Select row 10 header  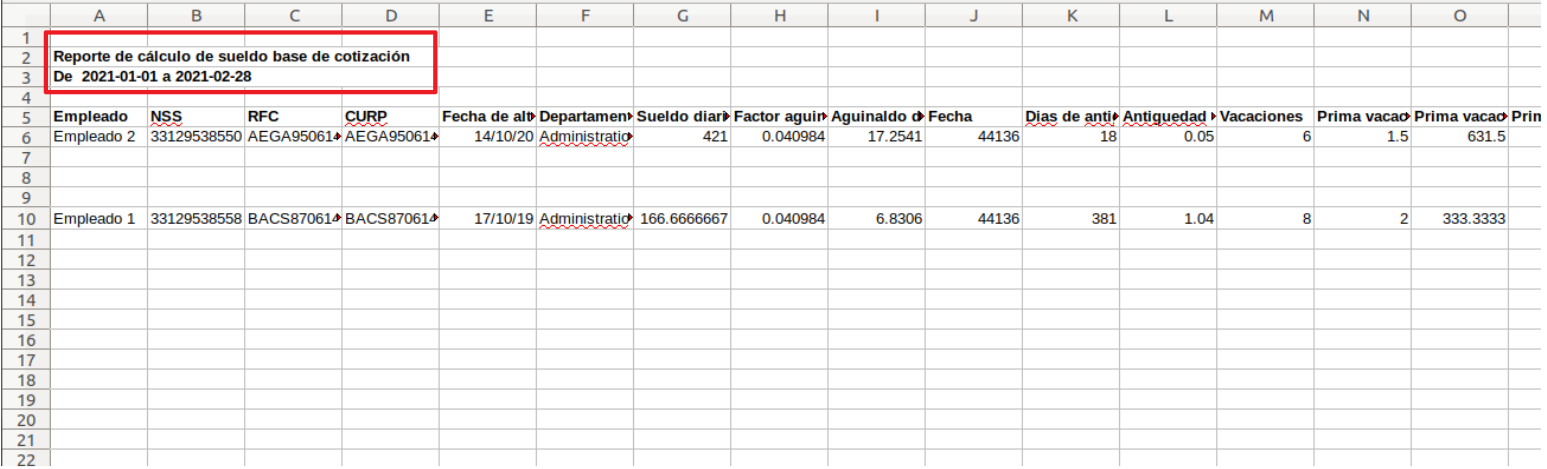click(x=25, y=219)
